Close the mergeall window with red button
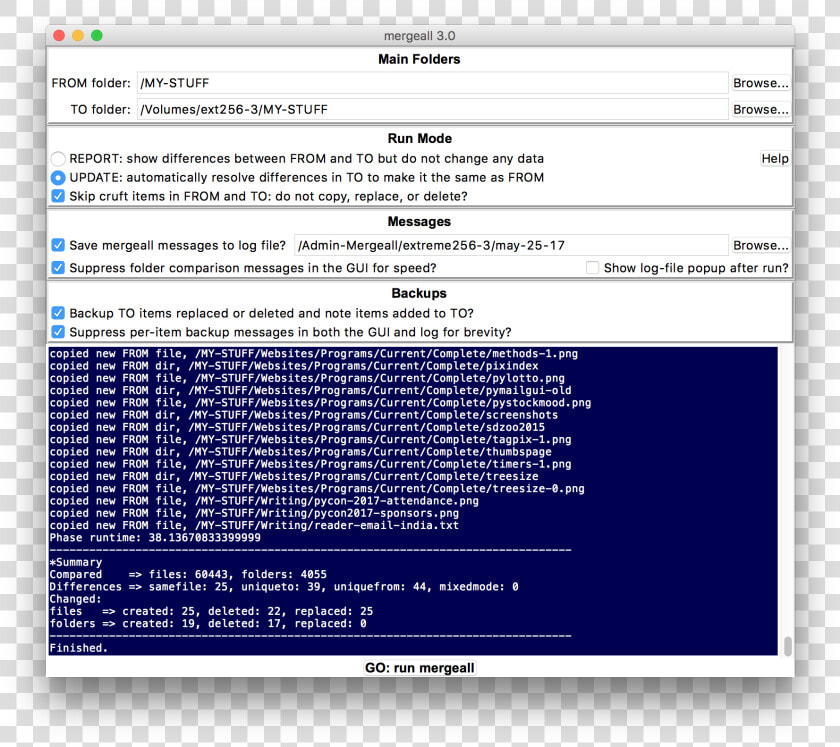 pos(59,35)
